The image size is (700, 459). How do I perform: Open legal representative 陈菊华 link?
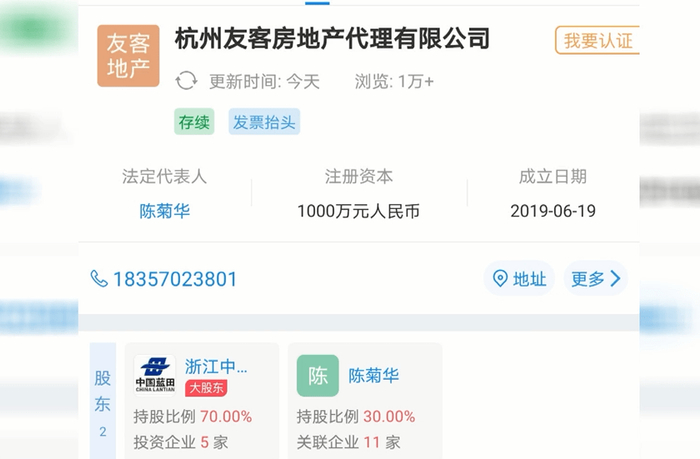click(164, 211)
